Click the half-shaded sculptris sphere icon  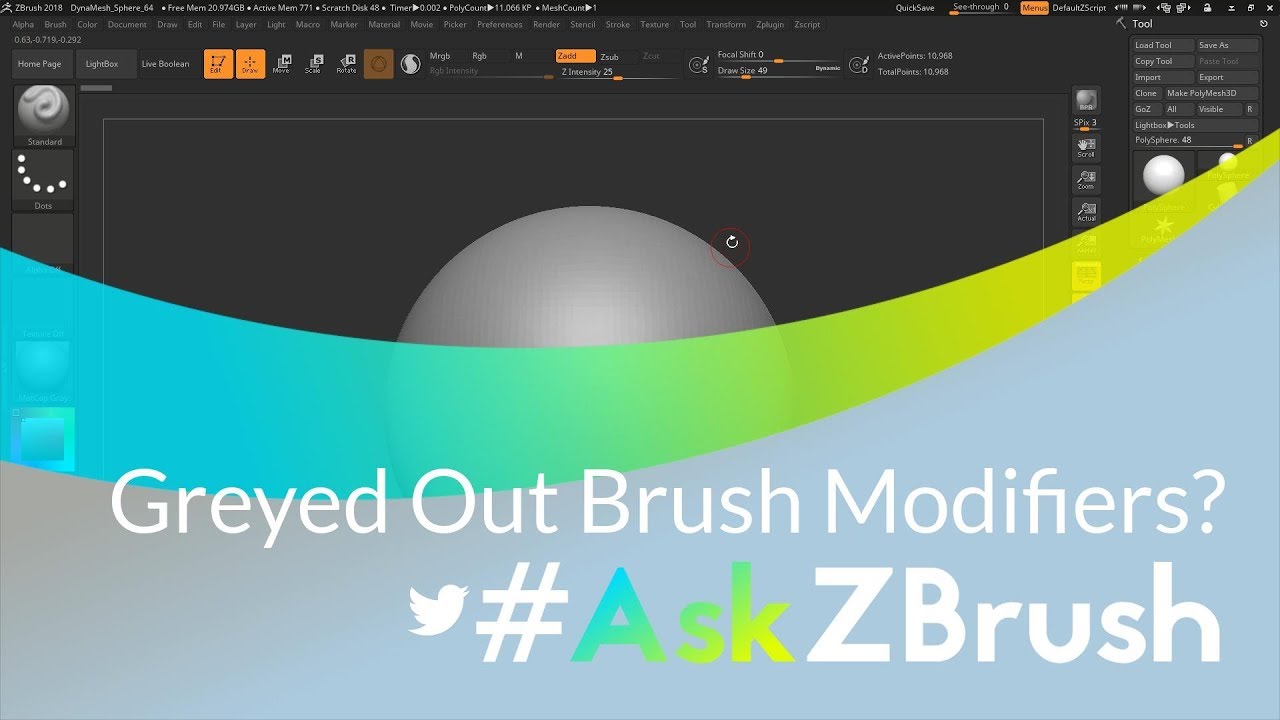(x=410, y=64)
